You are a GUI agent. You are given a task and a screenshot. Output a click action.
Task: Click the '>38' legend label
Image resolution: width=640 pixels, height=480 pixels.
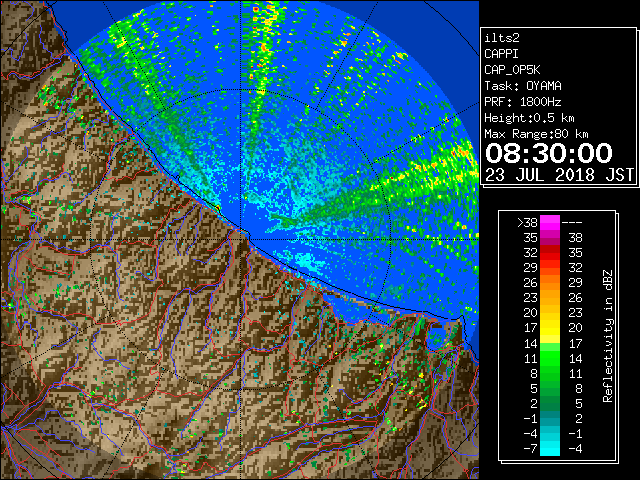[x=527, y=222]
